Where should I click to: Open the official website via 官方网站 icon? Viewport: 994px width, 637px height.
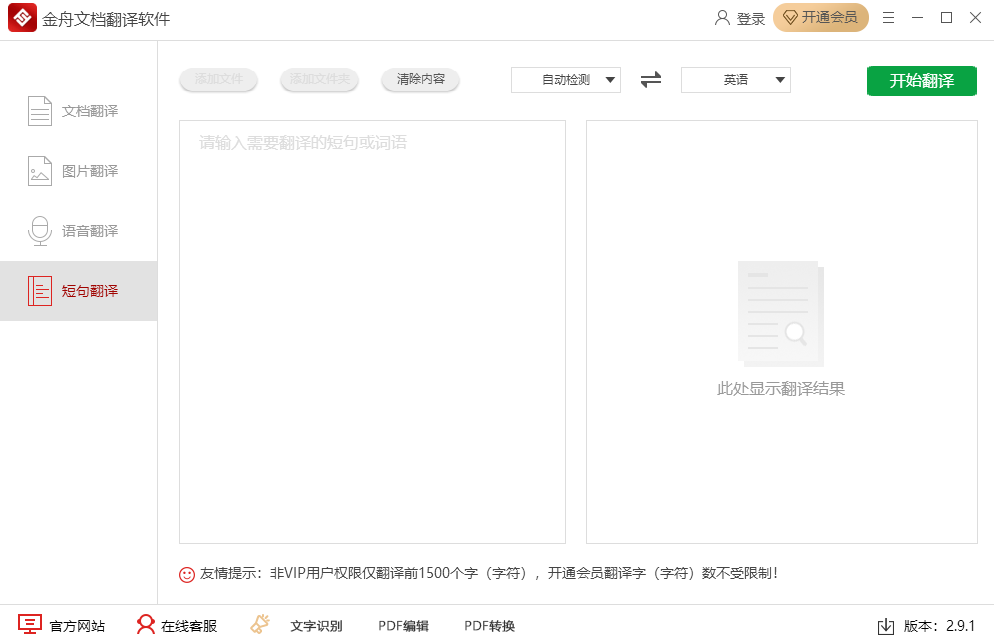point(29,625)
